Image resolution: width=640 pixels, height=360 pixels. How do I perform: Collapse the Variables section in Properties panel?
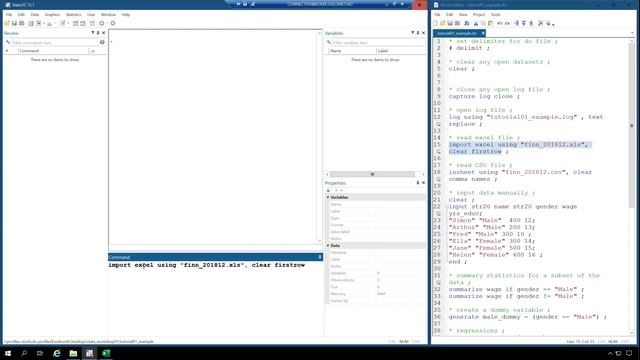click(x=328, y=197)
